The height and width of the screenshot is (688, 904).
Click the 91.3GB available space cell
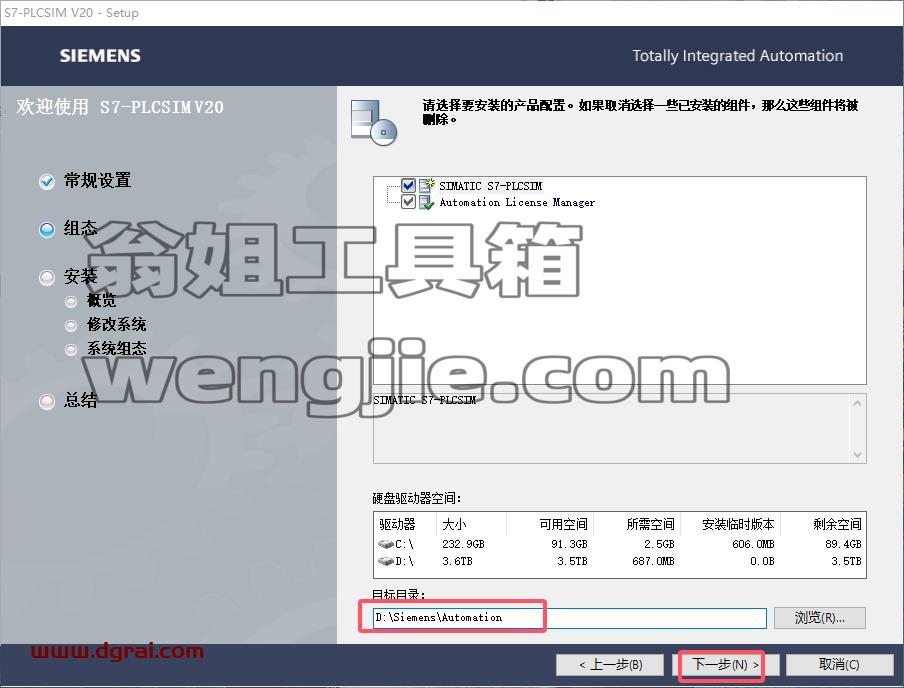[x=569, y=544]
